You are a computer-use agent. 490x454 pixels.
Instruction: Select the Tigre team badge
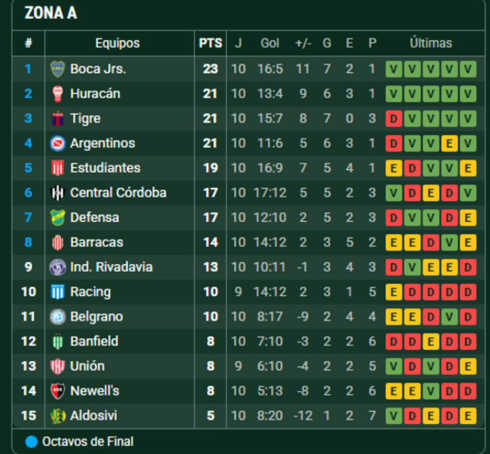pos(58,118)
